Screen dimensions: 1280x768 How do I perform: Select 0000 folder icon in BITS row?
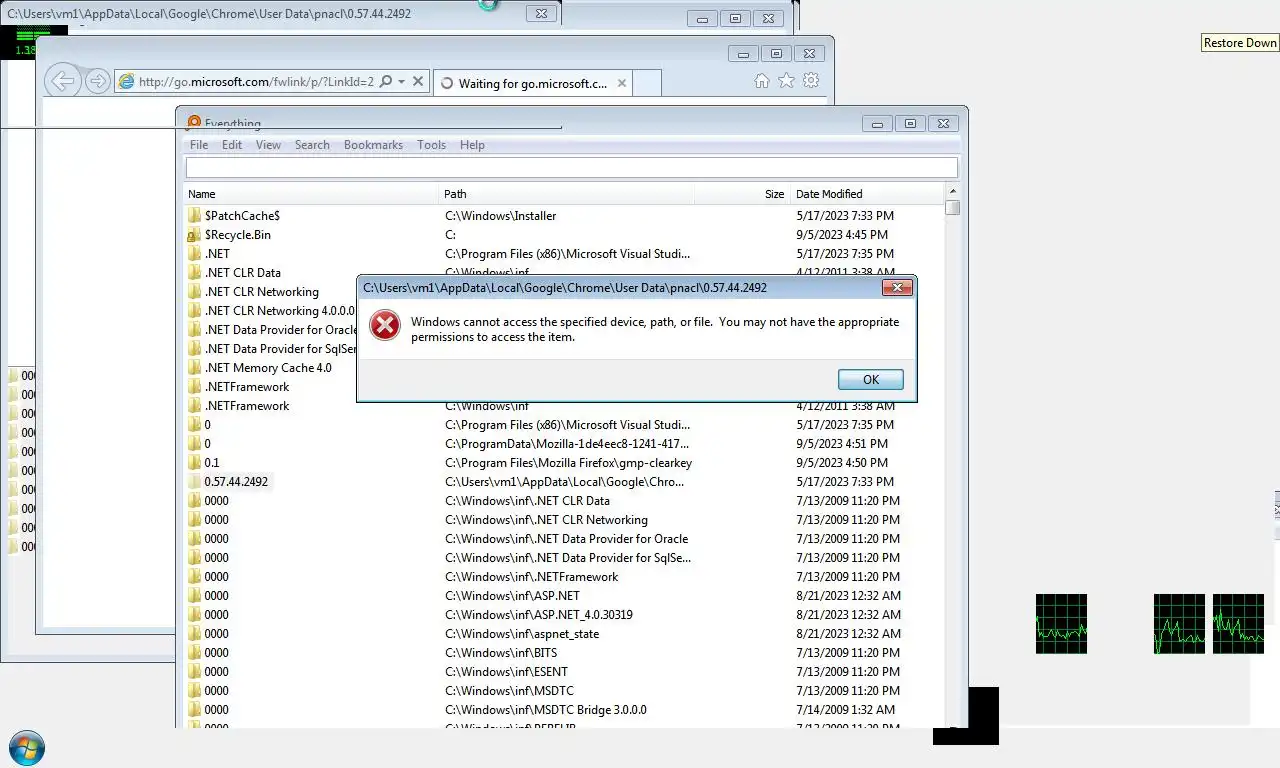coord(194,653)
